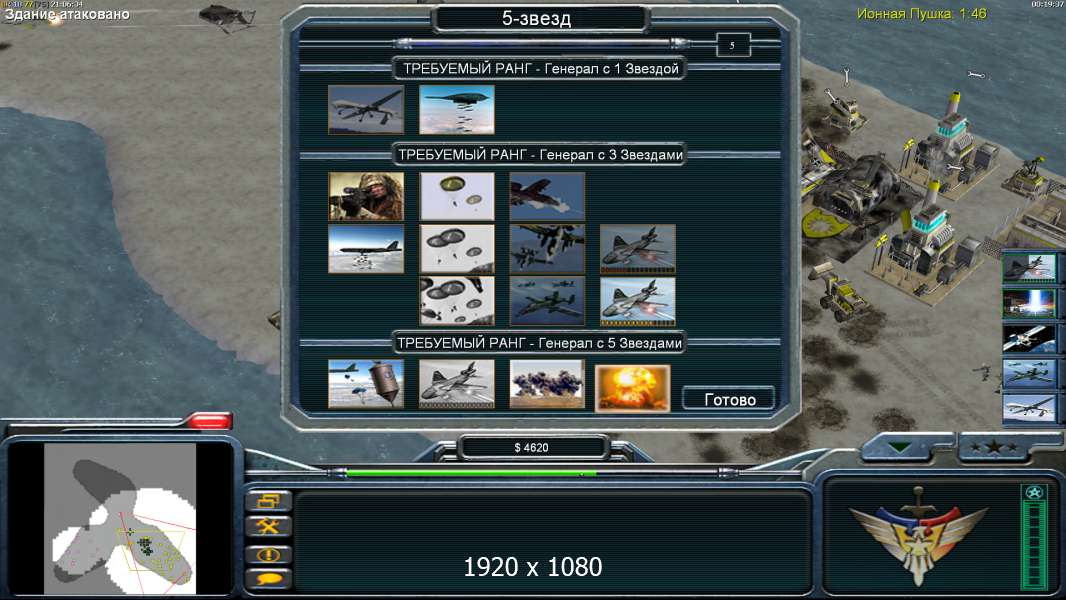Image resolution: width=1066 pixels, height=600 pixels.
Task: Choose the nuclear explosion power icon
Action: 632,388
